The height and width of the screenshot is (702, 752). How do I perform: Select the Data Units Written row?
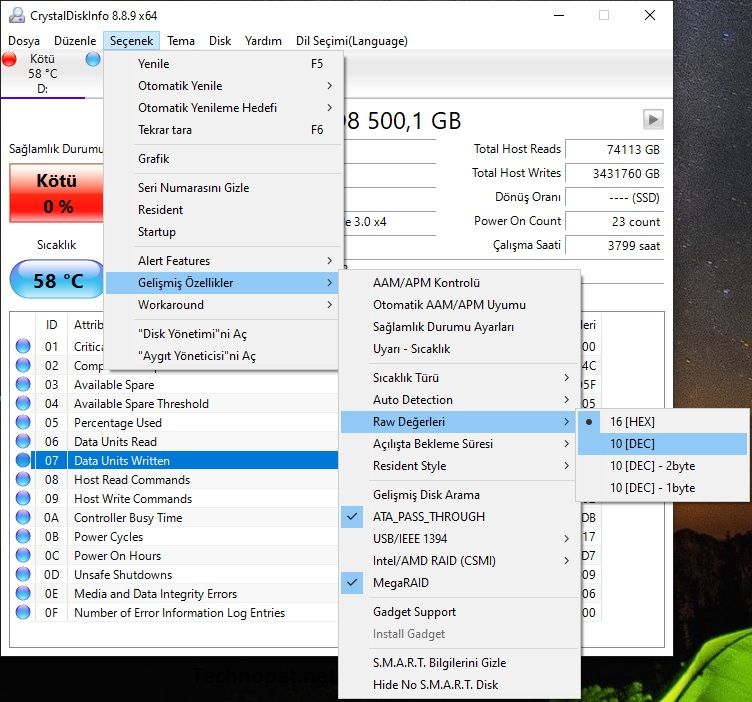pyautogui.click(x=185, y=460)
